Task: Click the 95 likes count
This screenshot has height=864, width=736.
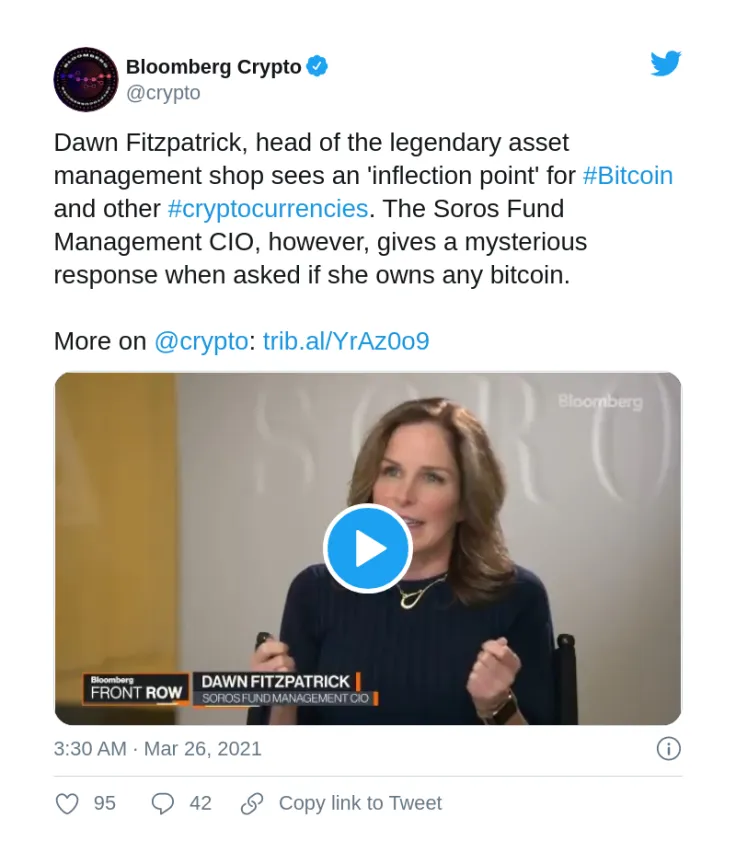Action: pyautogui.click(x=105, y=803)
